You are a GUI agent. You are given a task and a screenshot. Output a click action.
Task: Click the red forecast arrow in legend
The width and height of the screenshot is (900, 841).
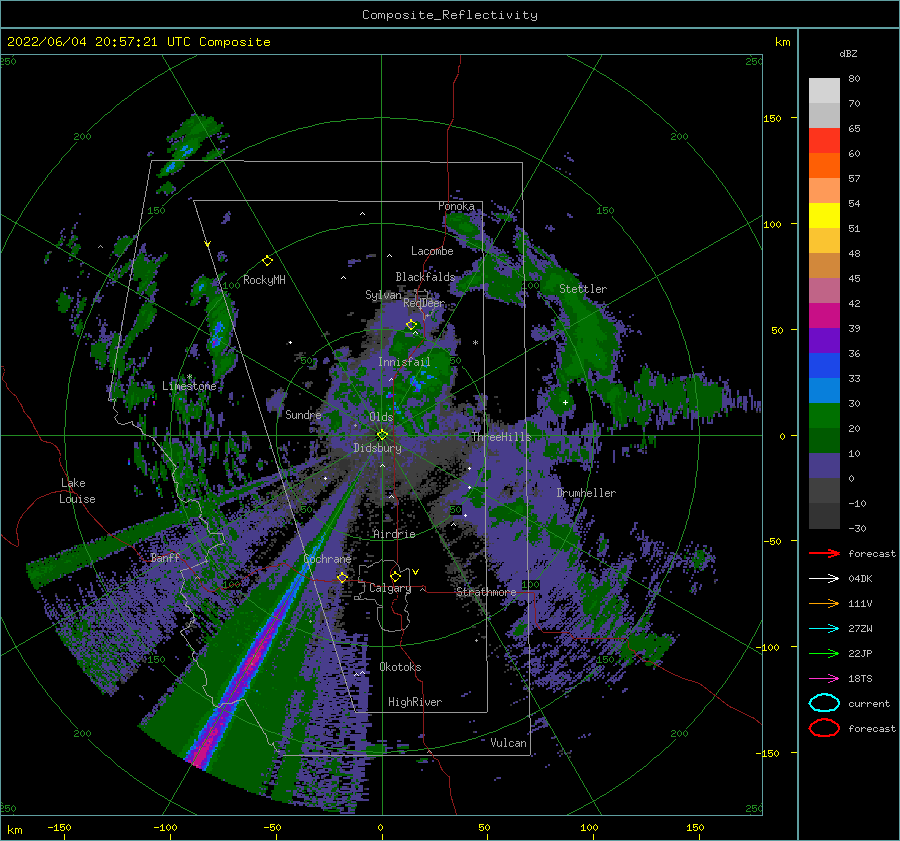(x=824, y=553)
